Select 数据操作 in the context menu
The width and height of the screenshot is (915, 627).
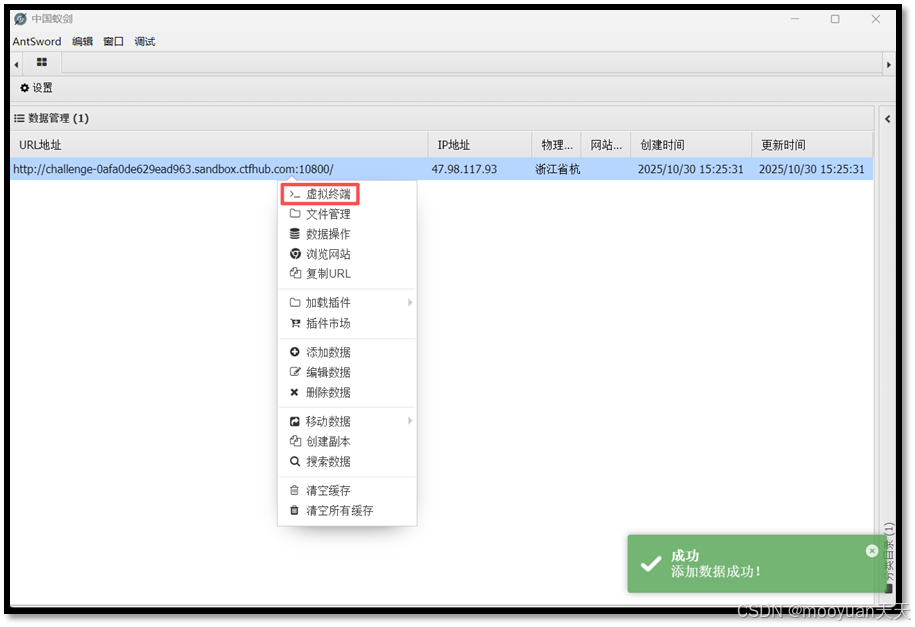328,234
